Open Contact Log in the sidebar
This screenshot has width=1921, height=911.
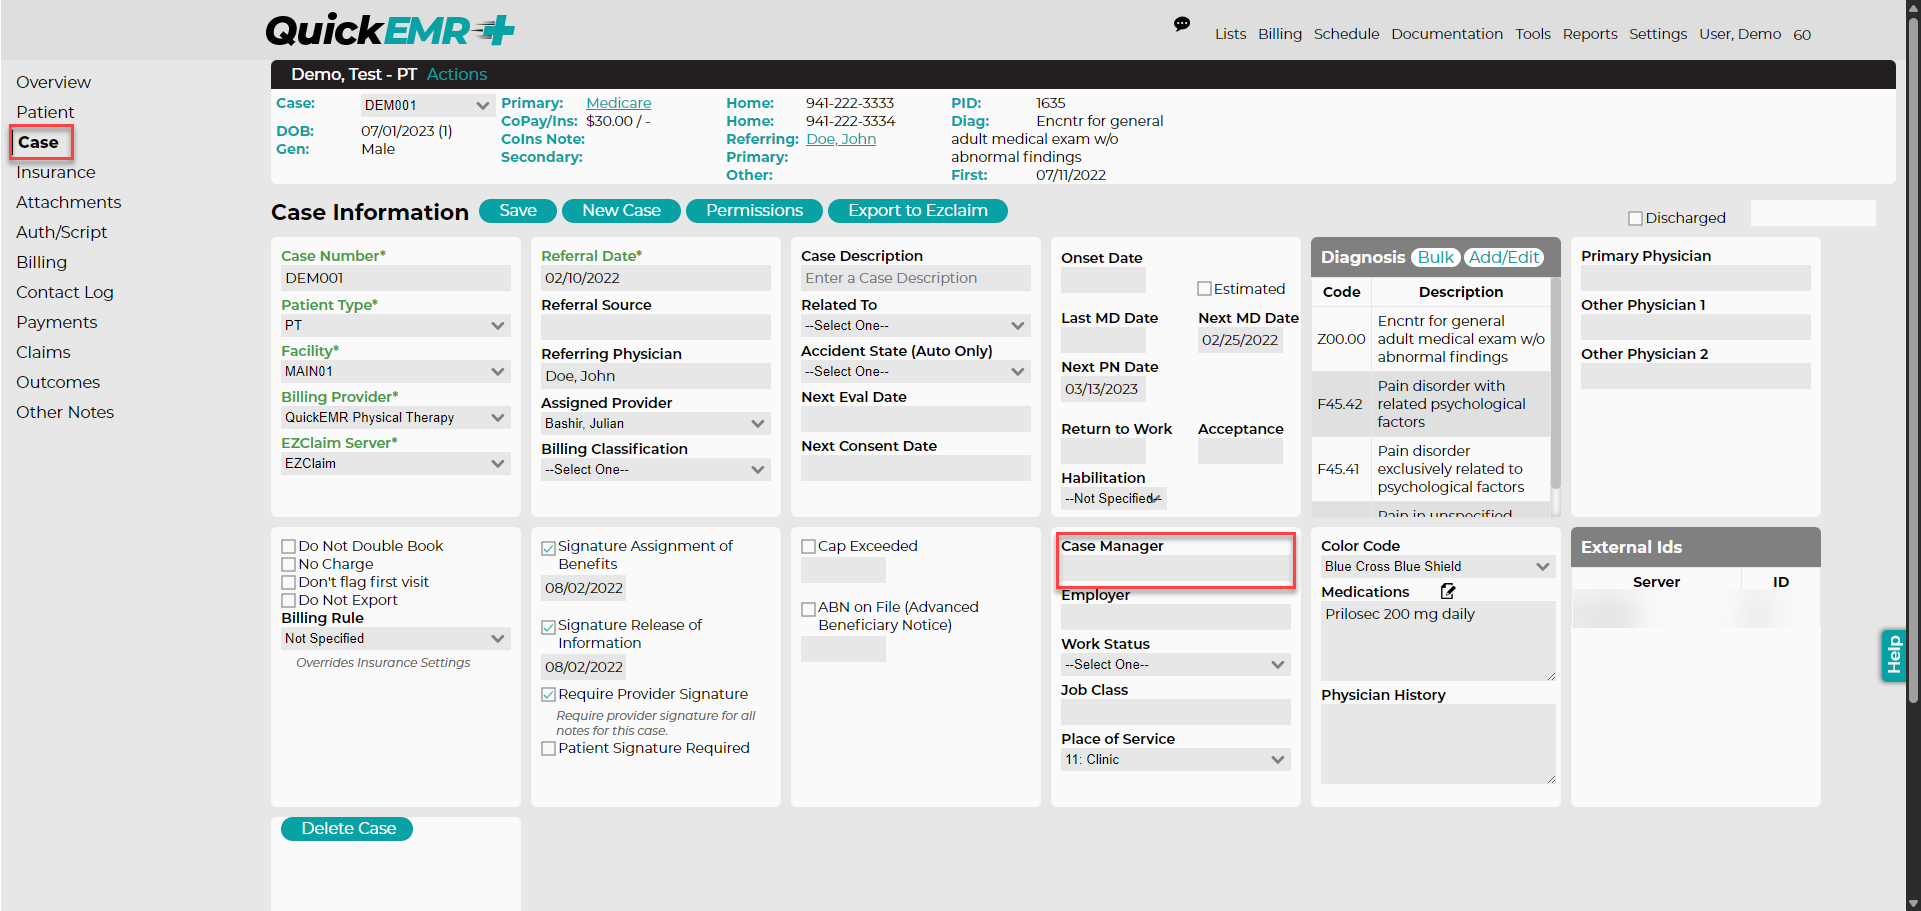65,292
